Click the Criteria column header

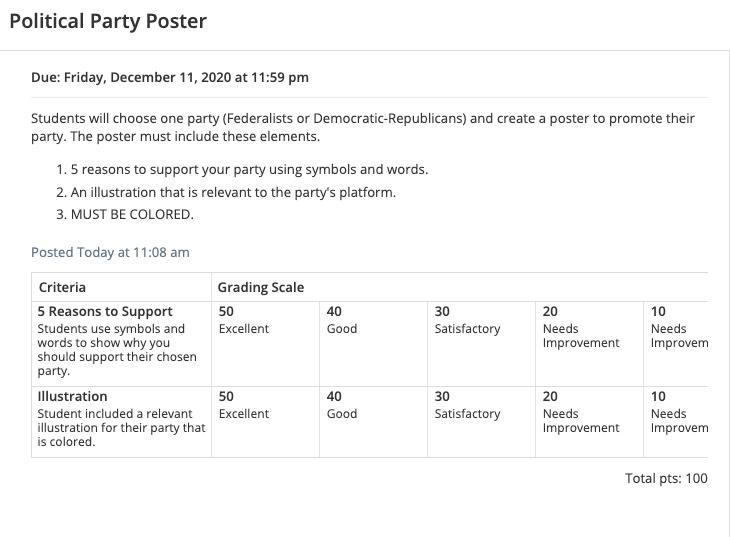[x=62, y=287]
